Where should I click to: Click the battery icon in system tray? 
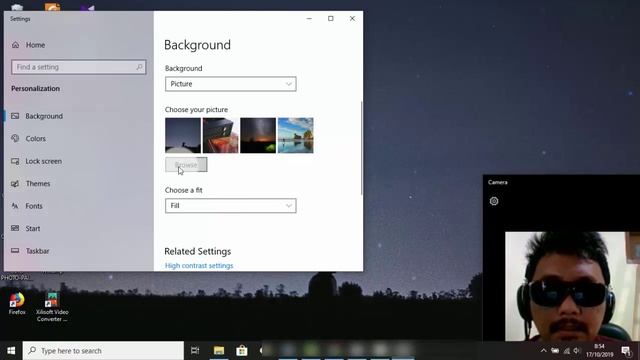(555, 351)
